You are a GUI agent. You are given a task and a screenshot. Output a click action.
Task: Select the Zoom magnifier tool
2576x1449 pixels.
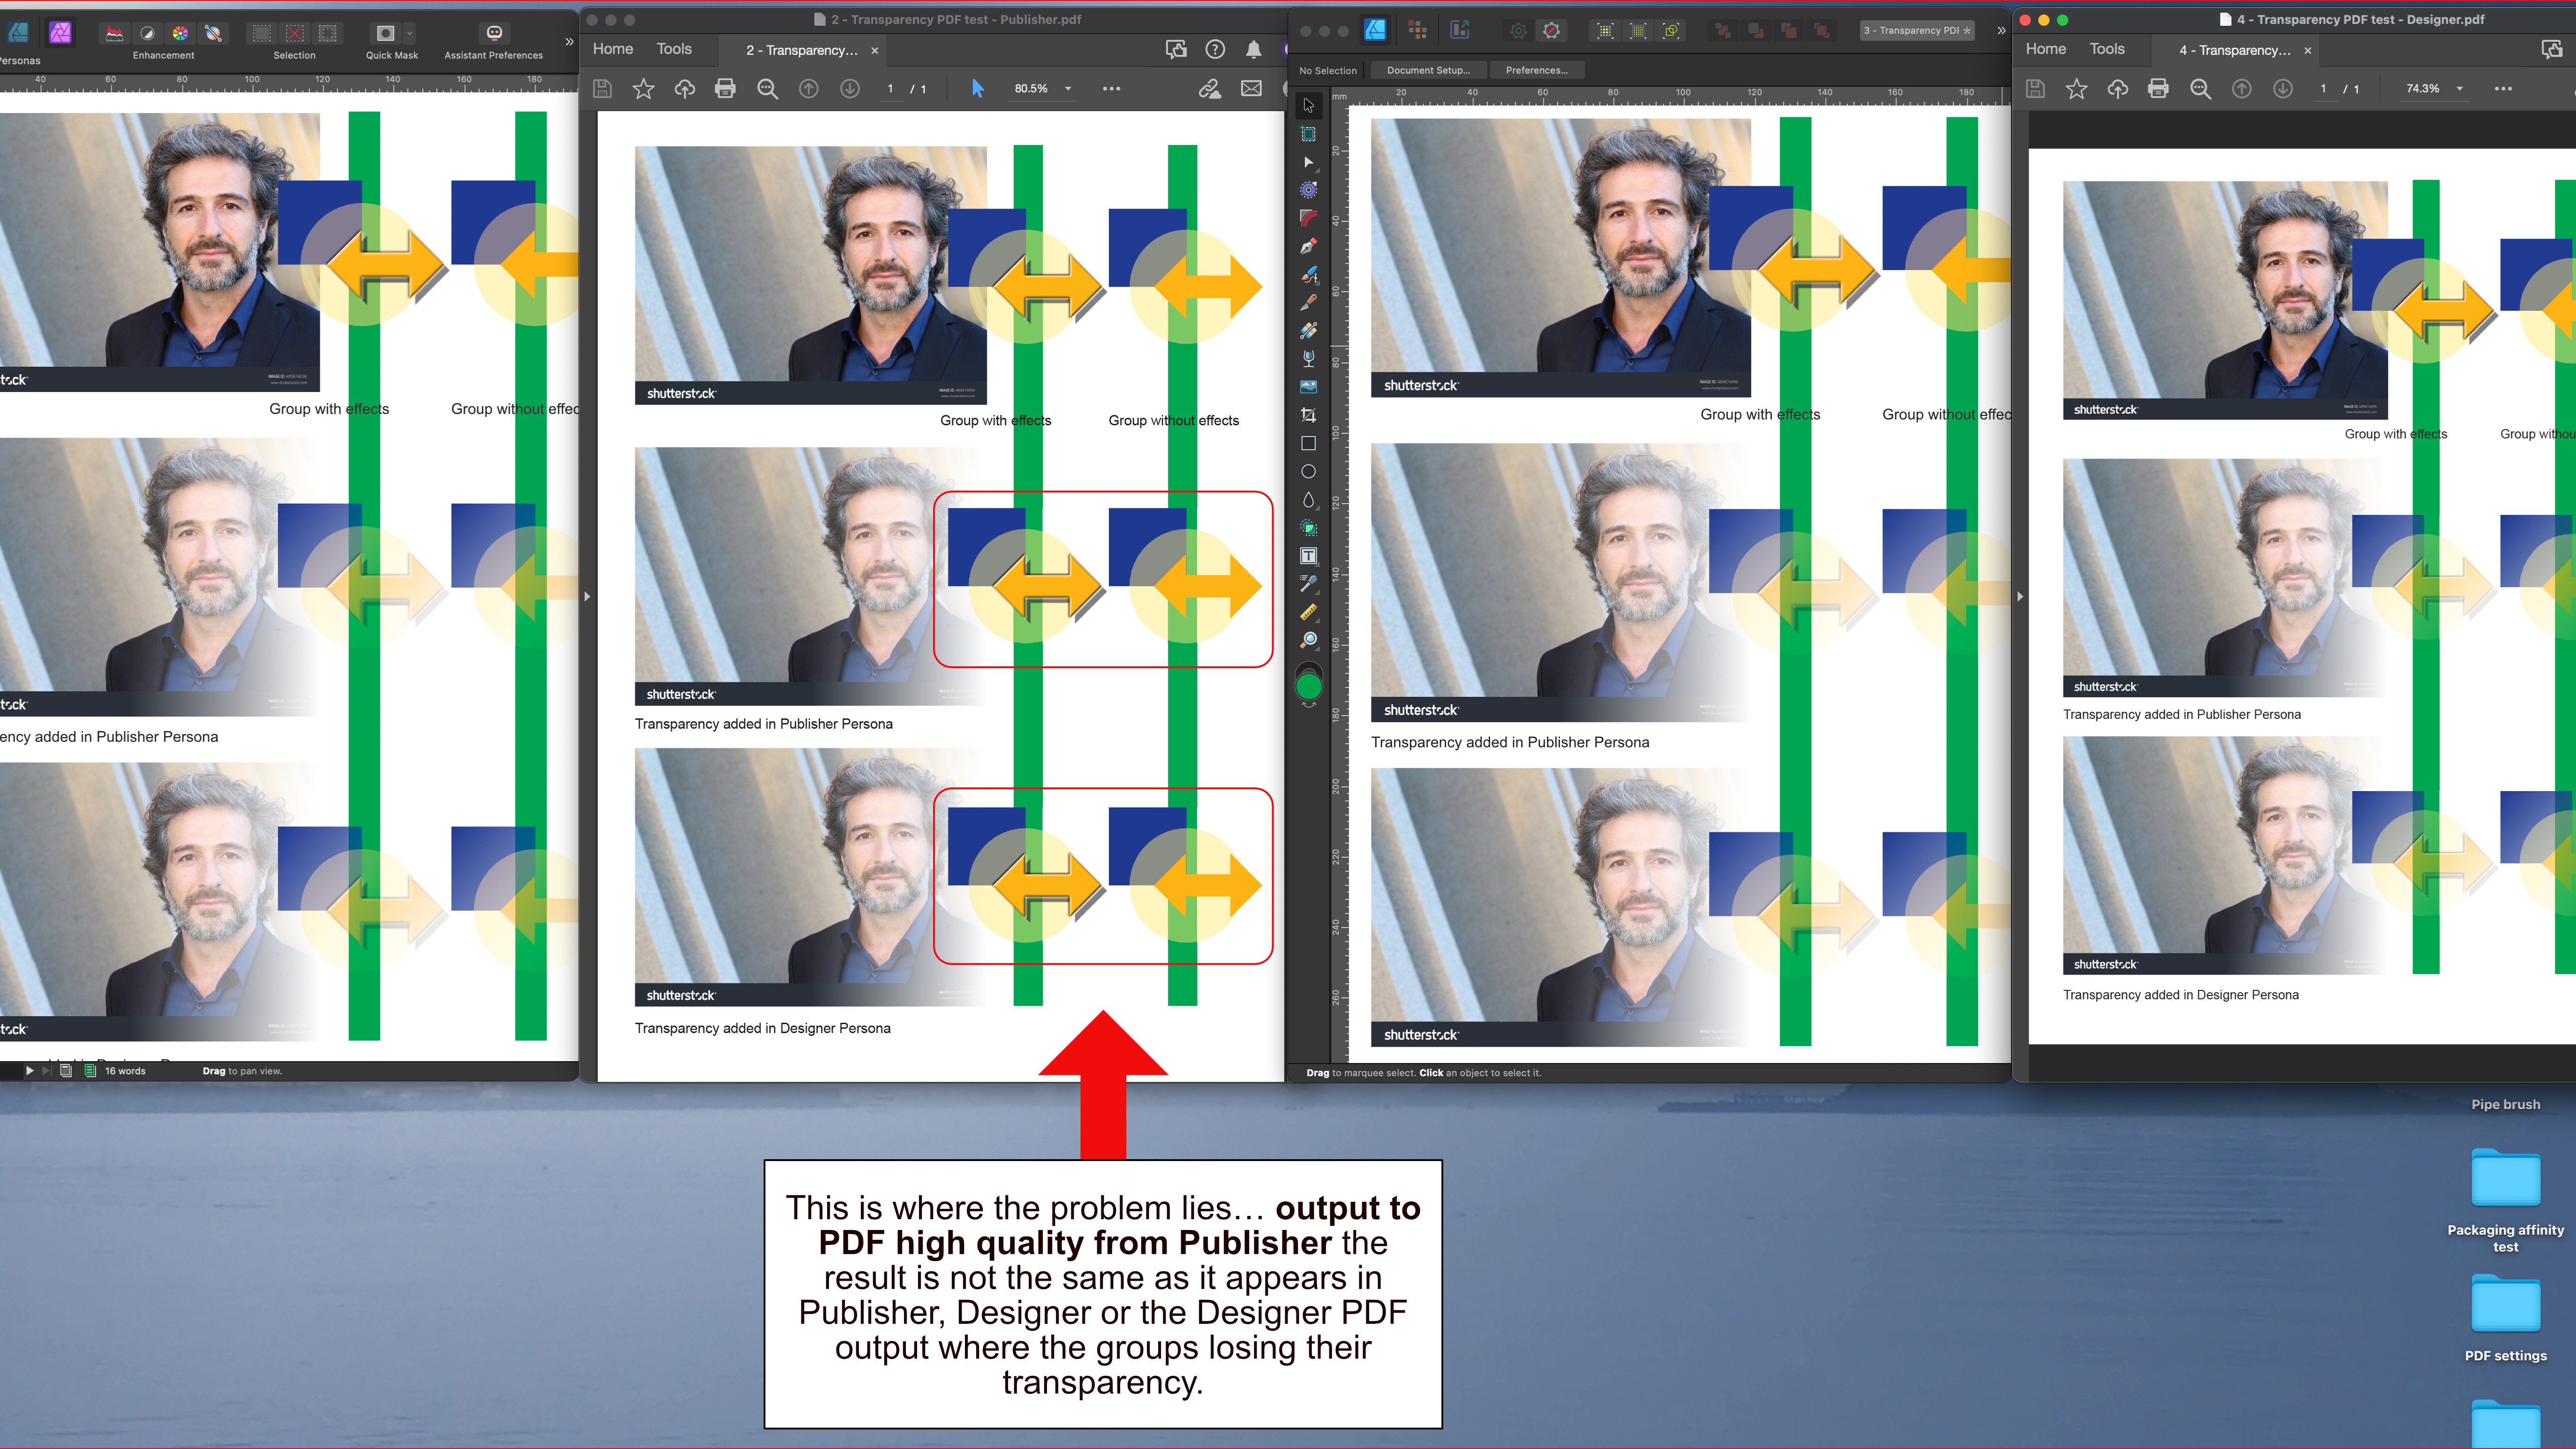pyautogui.click(x=1308, y=640)
